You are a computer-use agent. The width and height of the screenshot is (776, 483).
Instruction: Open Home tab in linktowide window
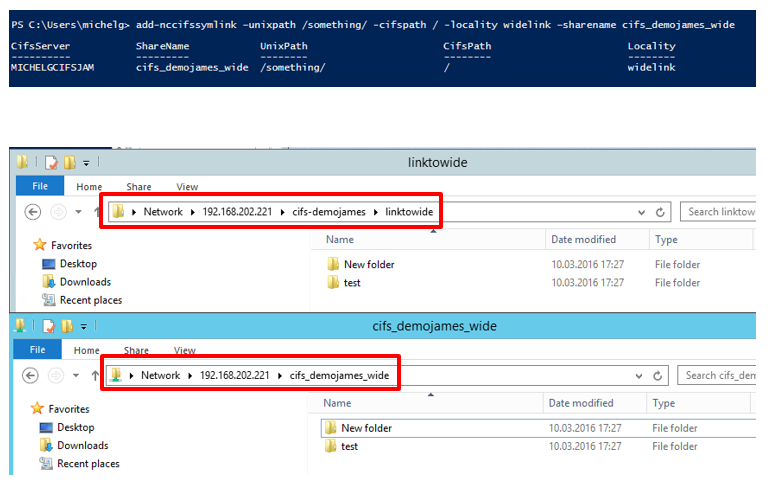89,187
